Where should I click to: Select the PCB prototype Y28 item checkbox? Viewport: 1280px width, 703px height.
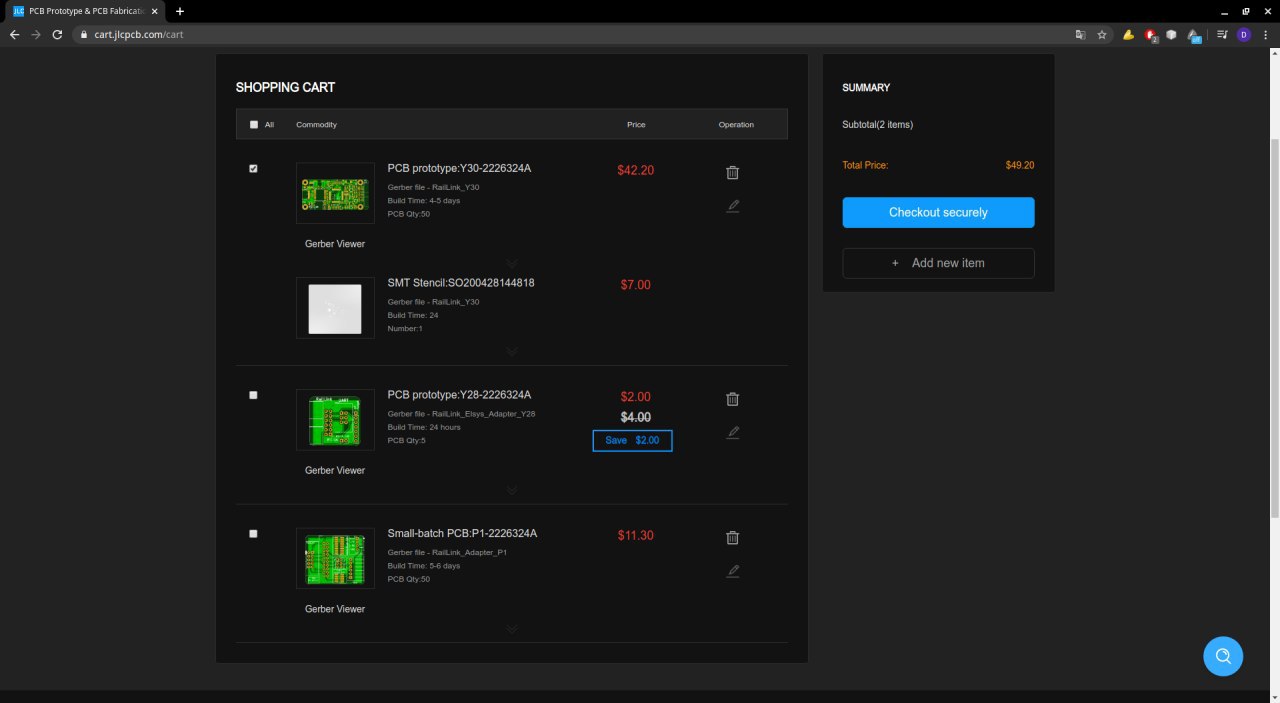tap(253, 395)
